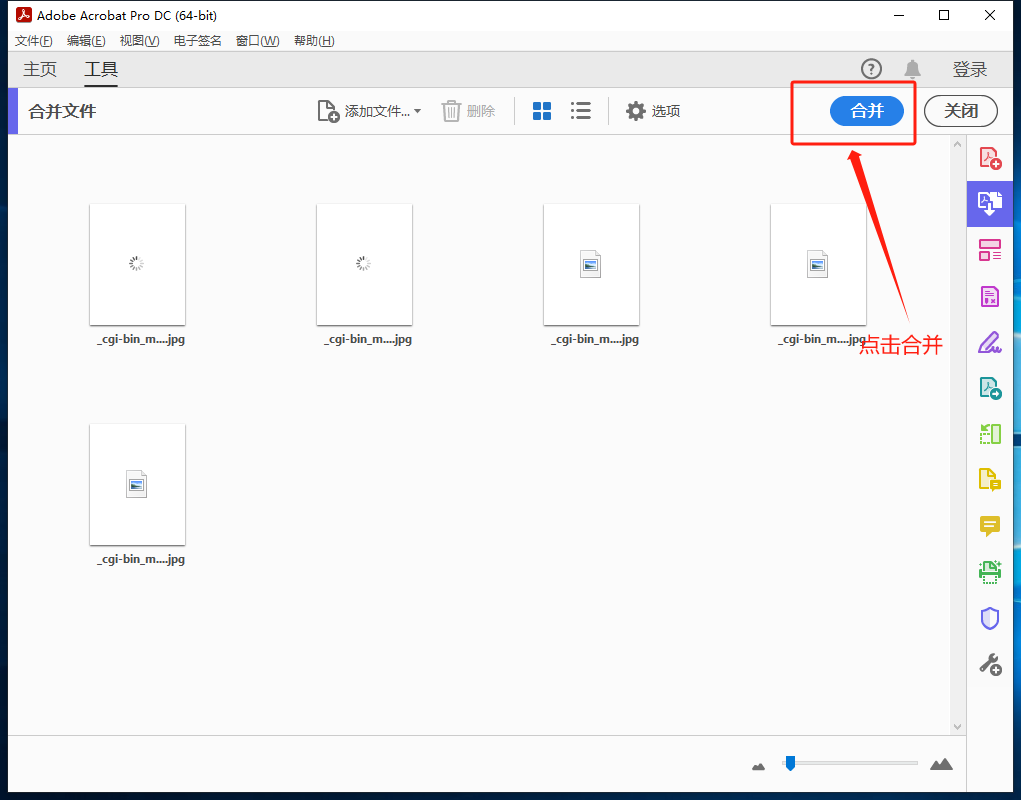Open the Export PDF sidebar tool
Viewport: 1021px width, 800px height.
point(989,388)
